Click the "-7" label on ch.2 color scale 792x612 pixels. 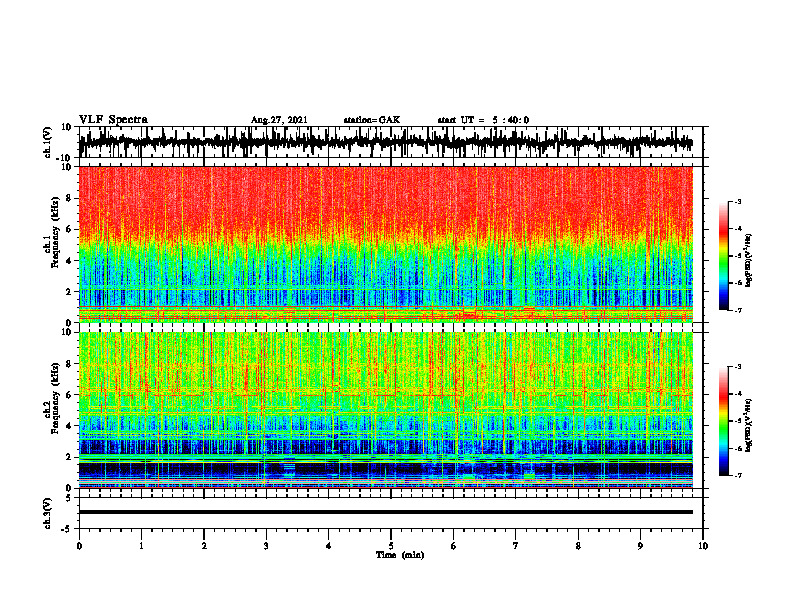click(x=738, y=475)
